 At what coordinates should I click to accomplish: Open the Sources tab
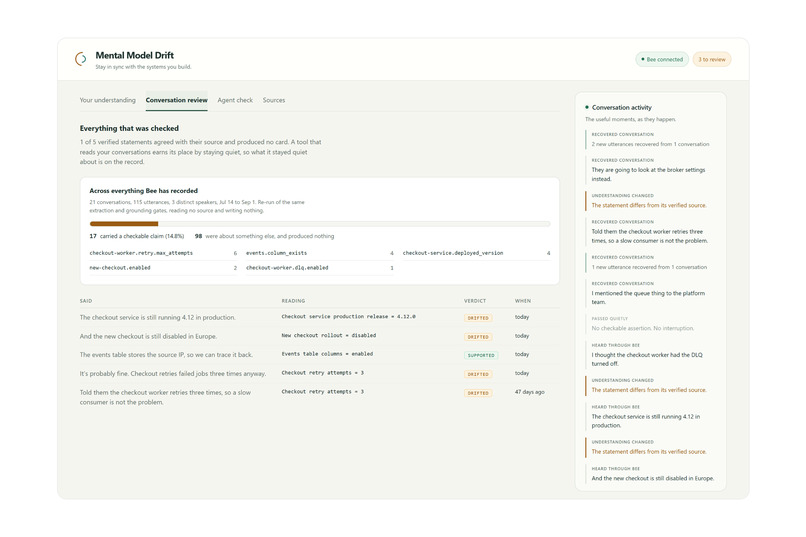coord(273,100)
